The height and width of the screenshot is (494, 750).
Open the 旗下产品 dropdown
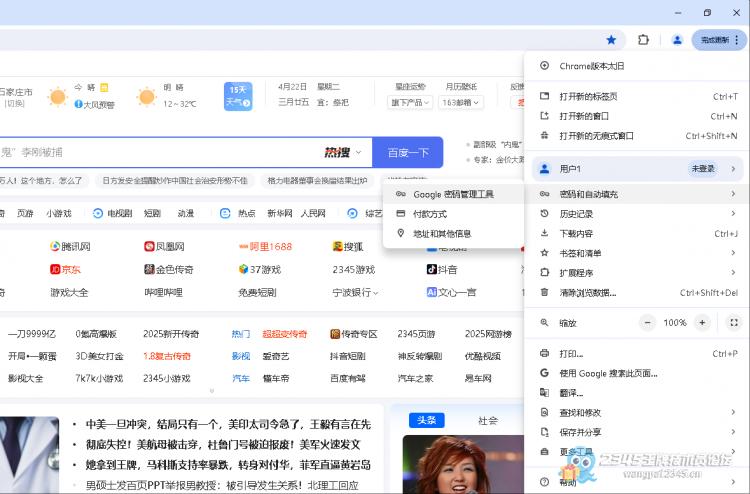410,102
